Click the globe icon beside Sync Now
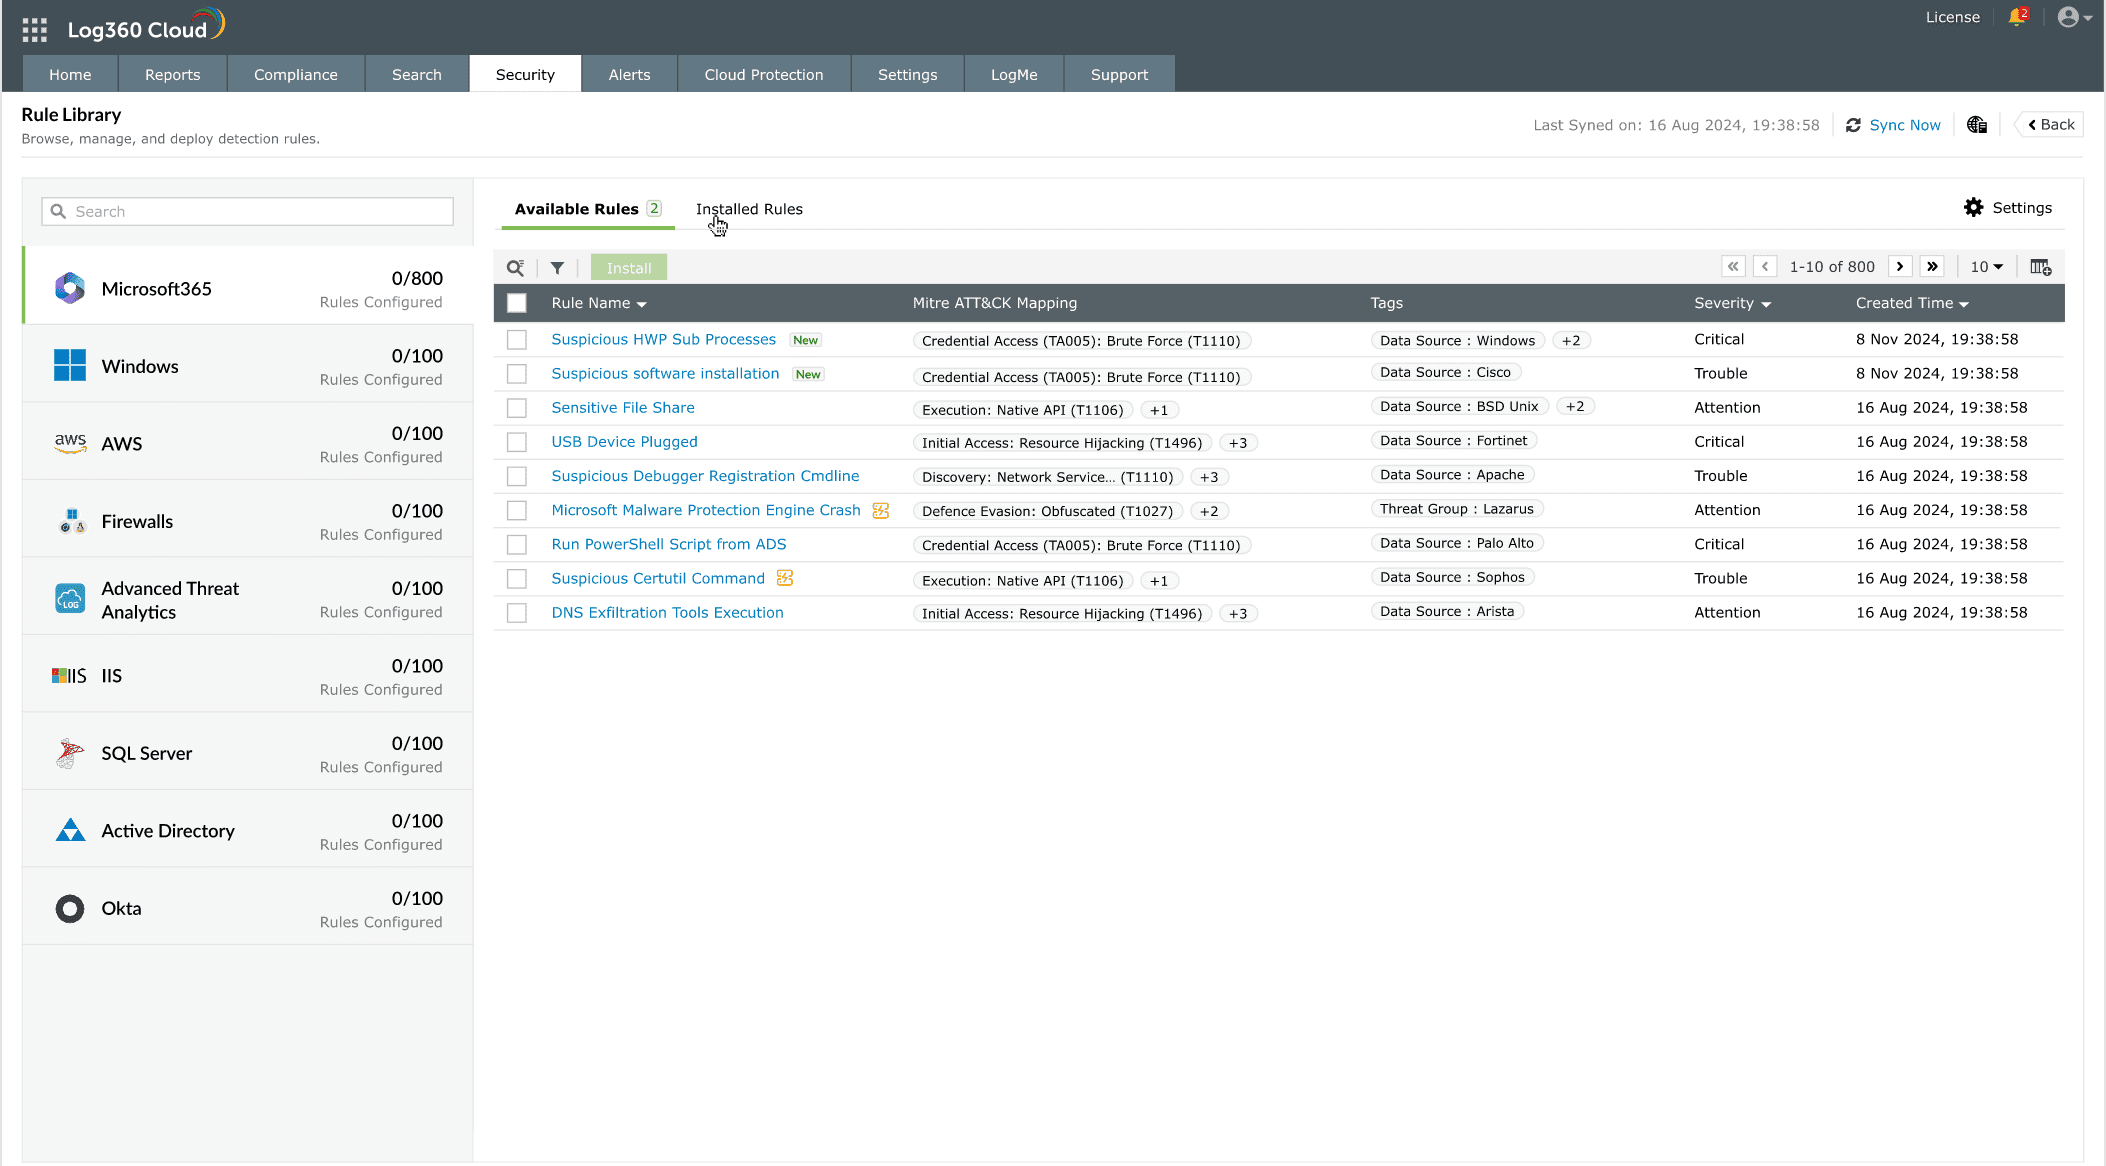 click(1976, 125)
